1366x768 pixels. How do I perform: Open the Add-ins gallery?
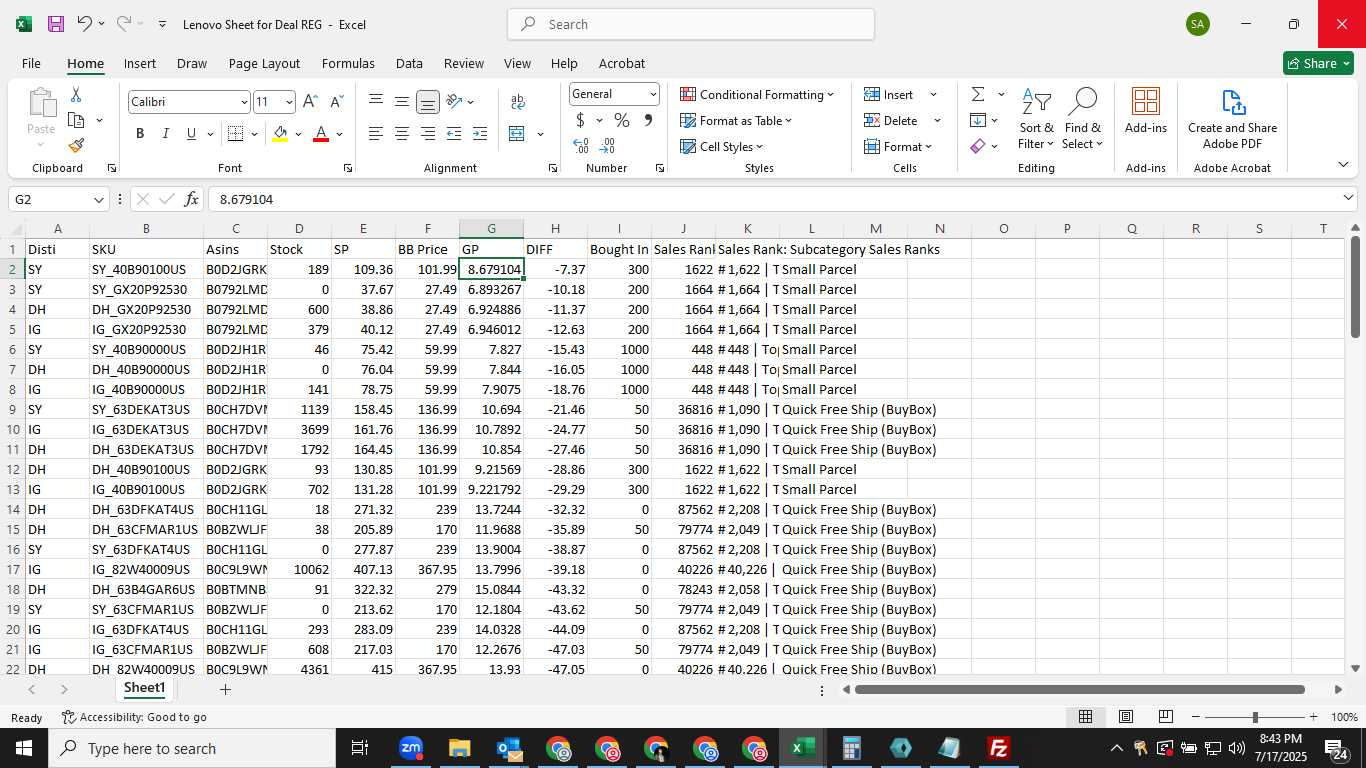click(x=1146, y=110)
